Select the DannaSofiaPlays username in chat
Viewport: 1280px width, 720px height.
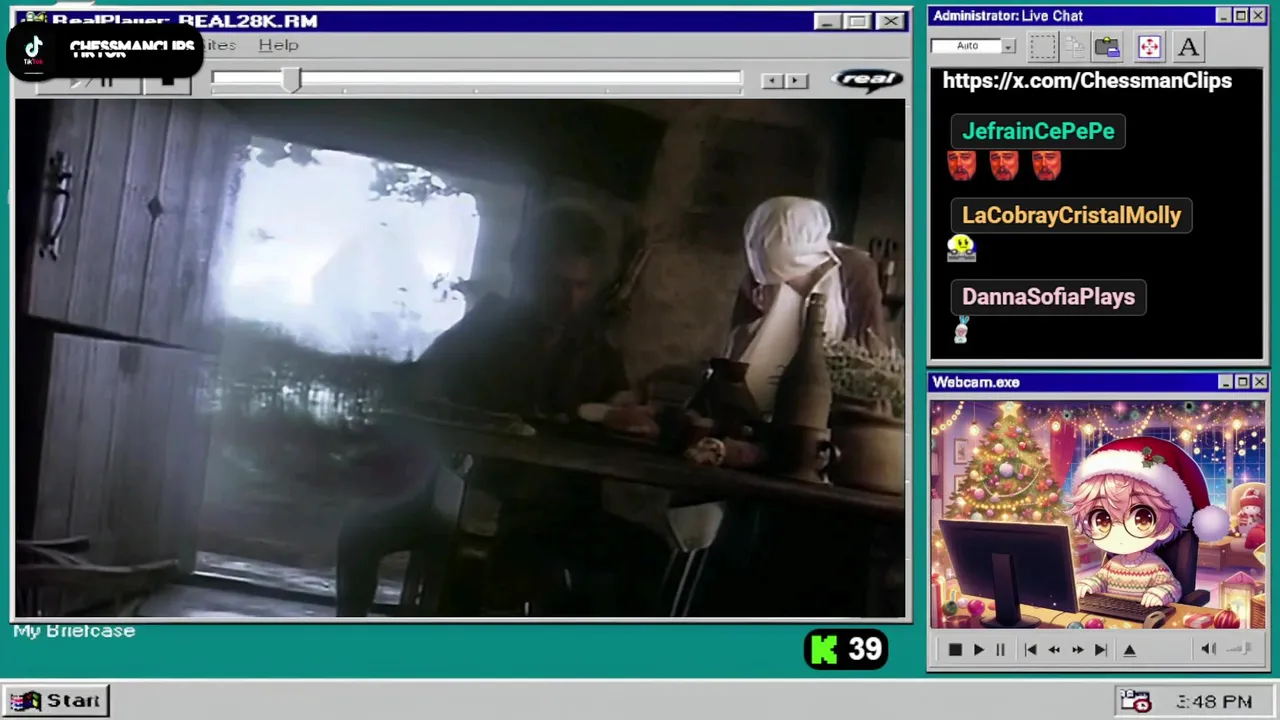(1048, 297)
